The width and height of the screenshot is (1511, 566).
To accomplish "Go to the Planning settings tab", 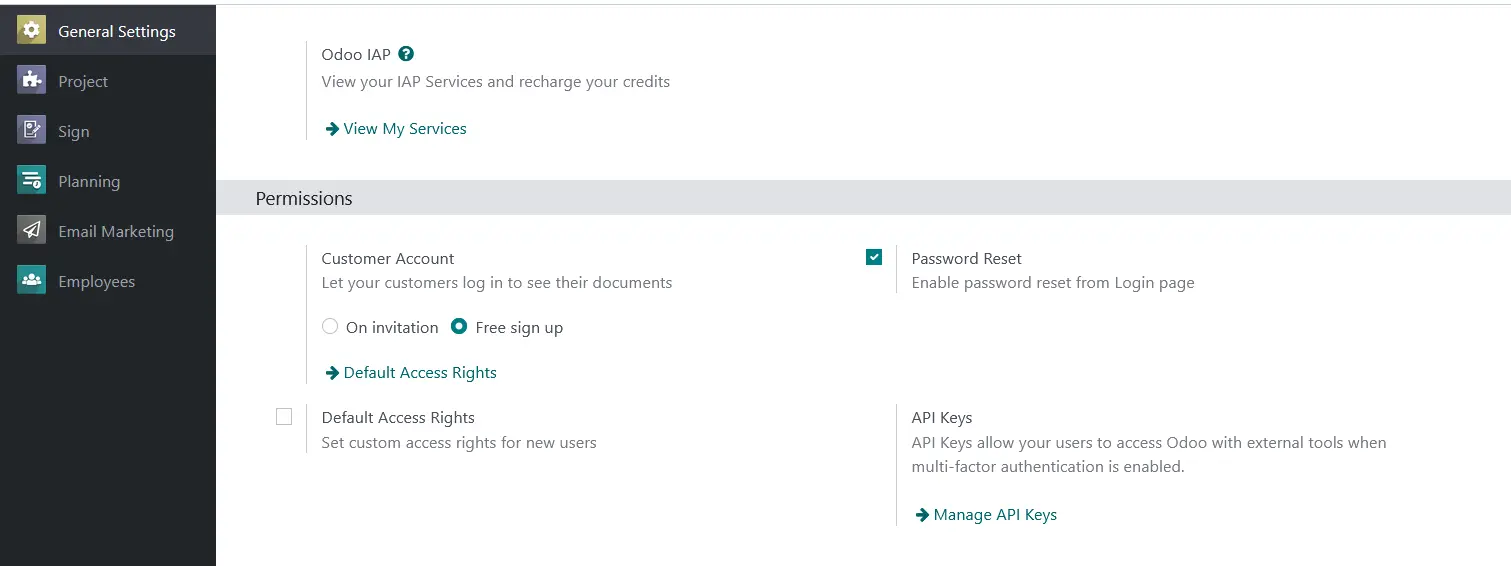I will pos(108,181).
